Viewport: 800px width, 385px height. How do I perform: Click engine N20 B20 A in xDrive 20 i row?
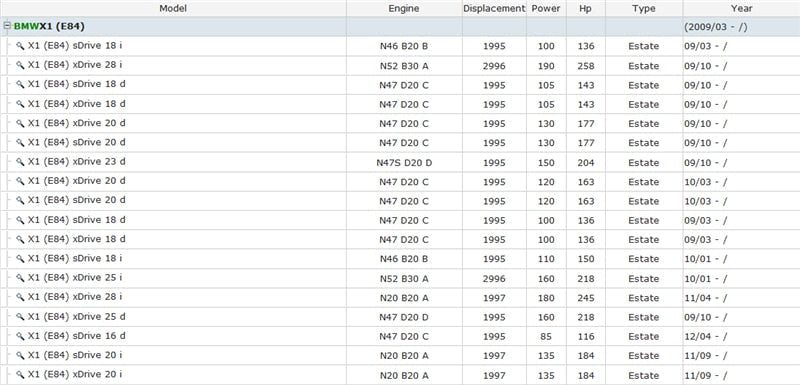tap(404, 375)
